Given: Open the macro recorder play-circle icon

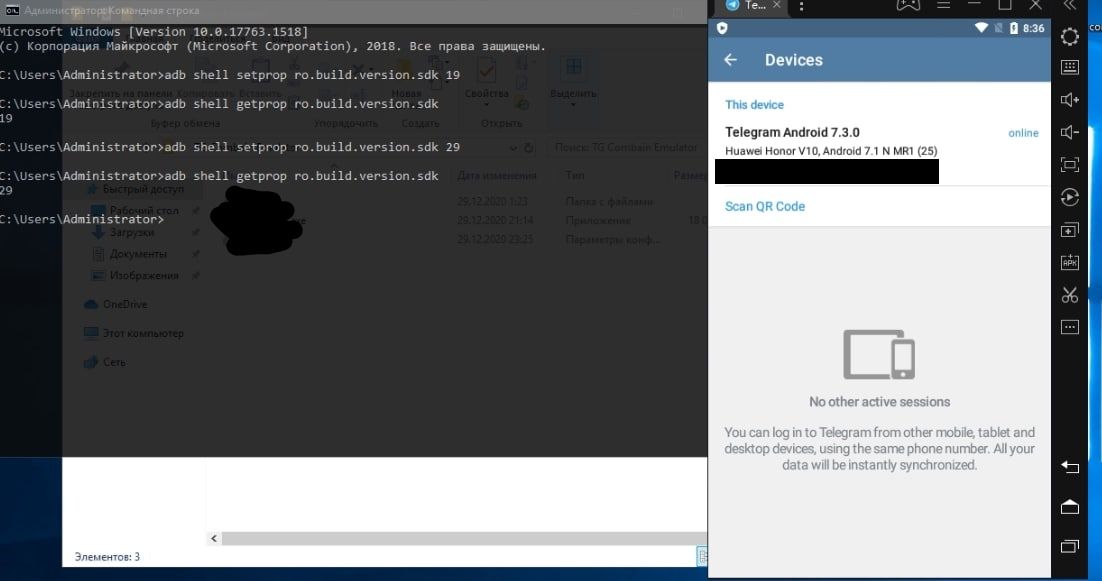Looking at the screenshot, I should point(1070,197).
